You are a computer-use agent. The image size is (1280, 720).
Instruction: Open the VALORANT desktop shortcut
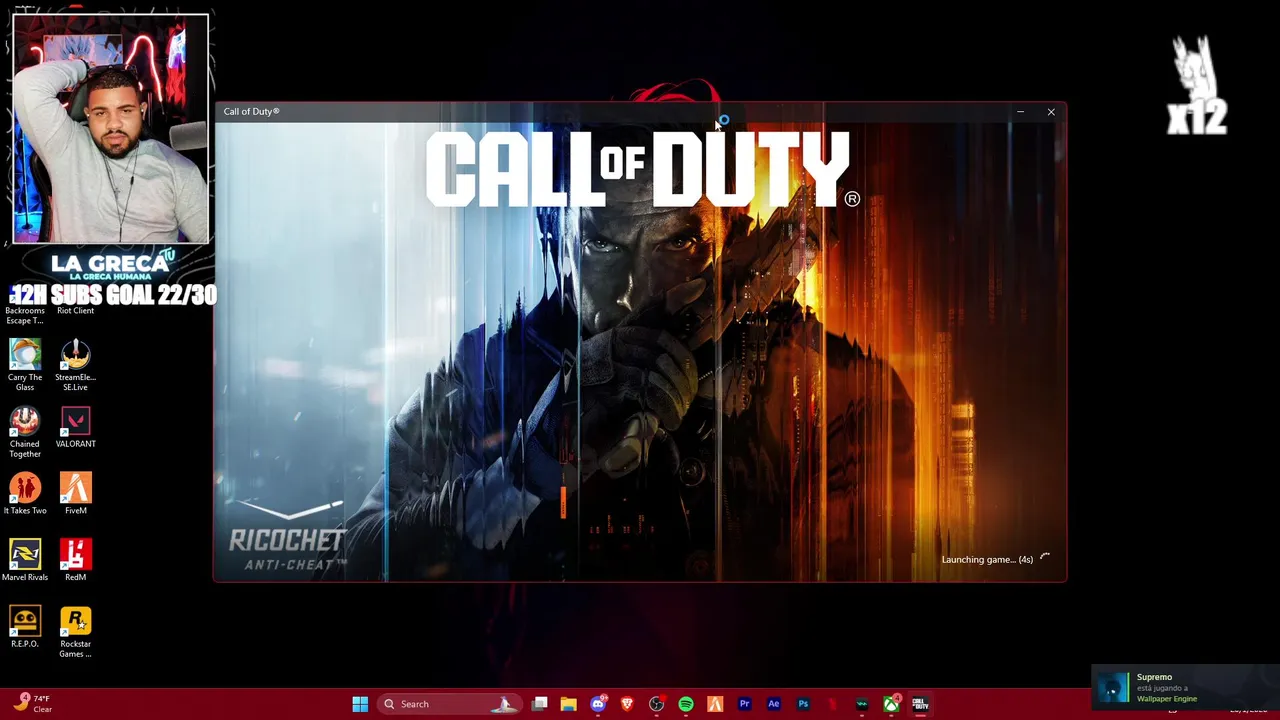click(x=76, y=427)
